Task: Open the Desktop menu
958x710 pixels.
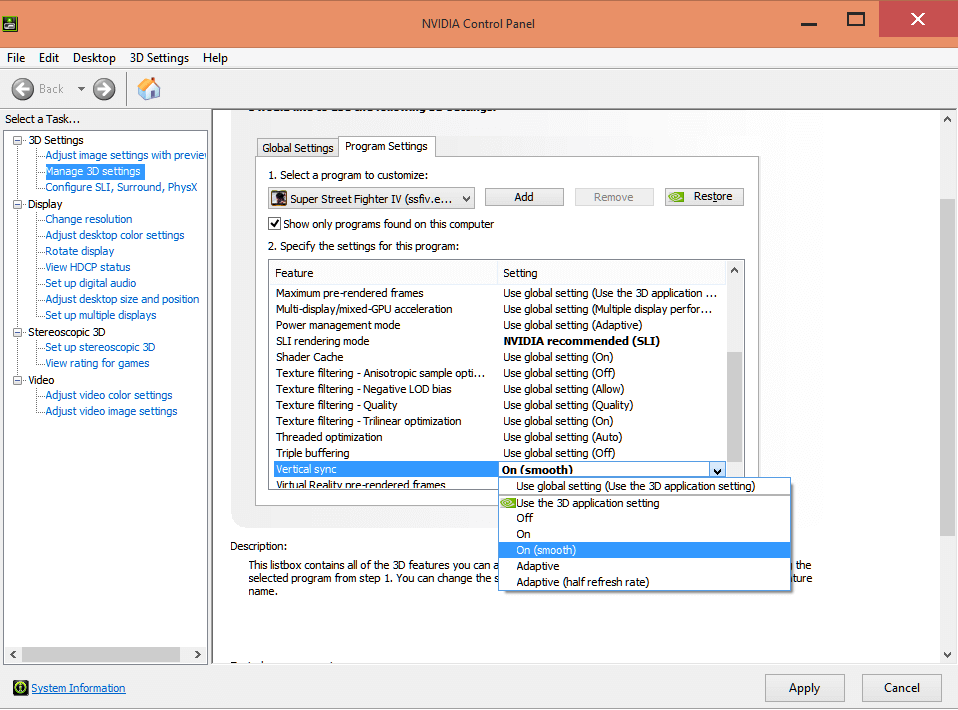Action: 94,58
